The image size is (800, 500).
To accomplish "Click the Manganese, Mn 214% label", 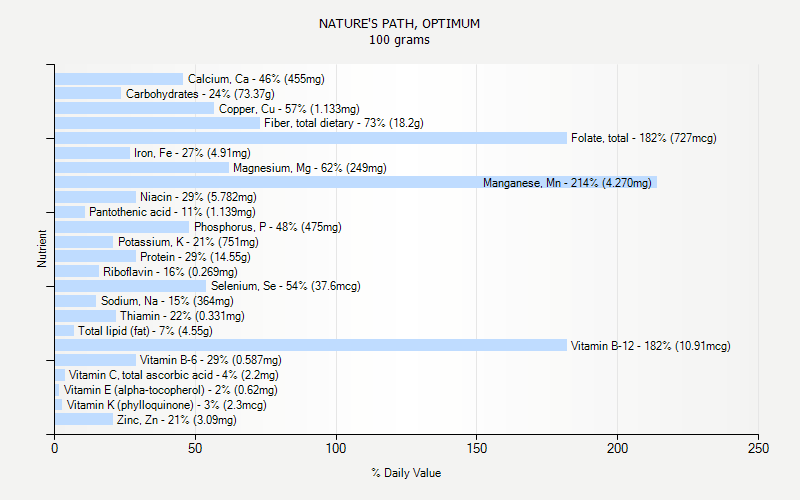I will [567, 183].
